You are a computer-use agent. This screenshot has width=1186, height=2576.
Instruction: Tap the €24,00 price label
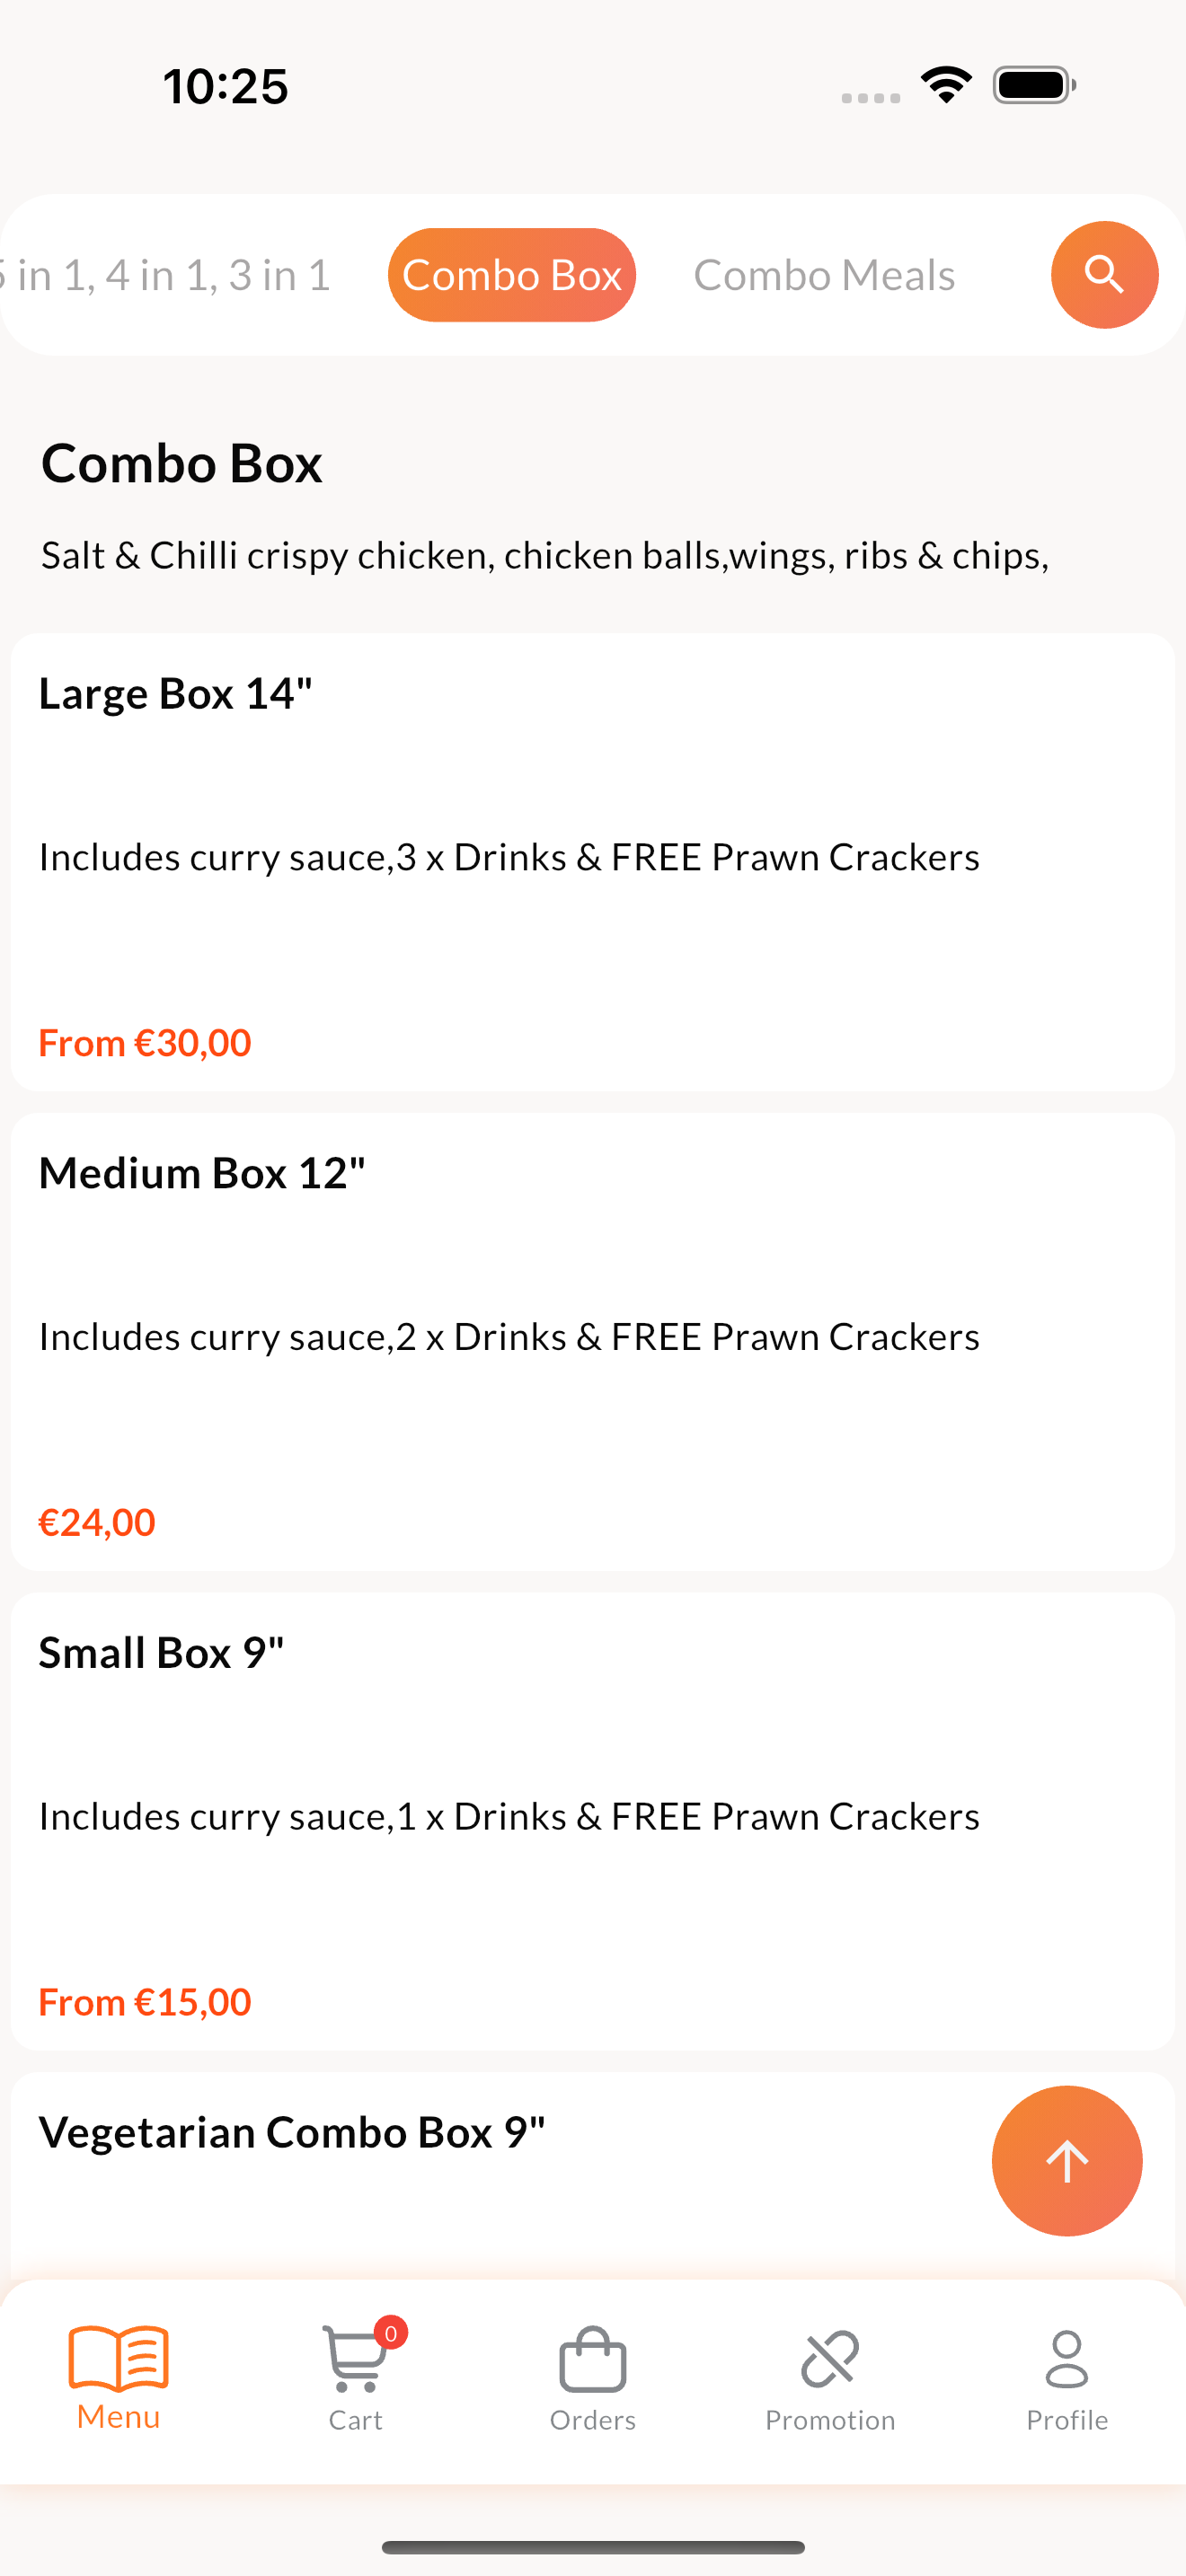tap(97, 1522)
